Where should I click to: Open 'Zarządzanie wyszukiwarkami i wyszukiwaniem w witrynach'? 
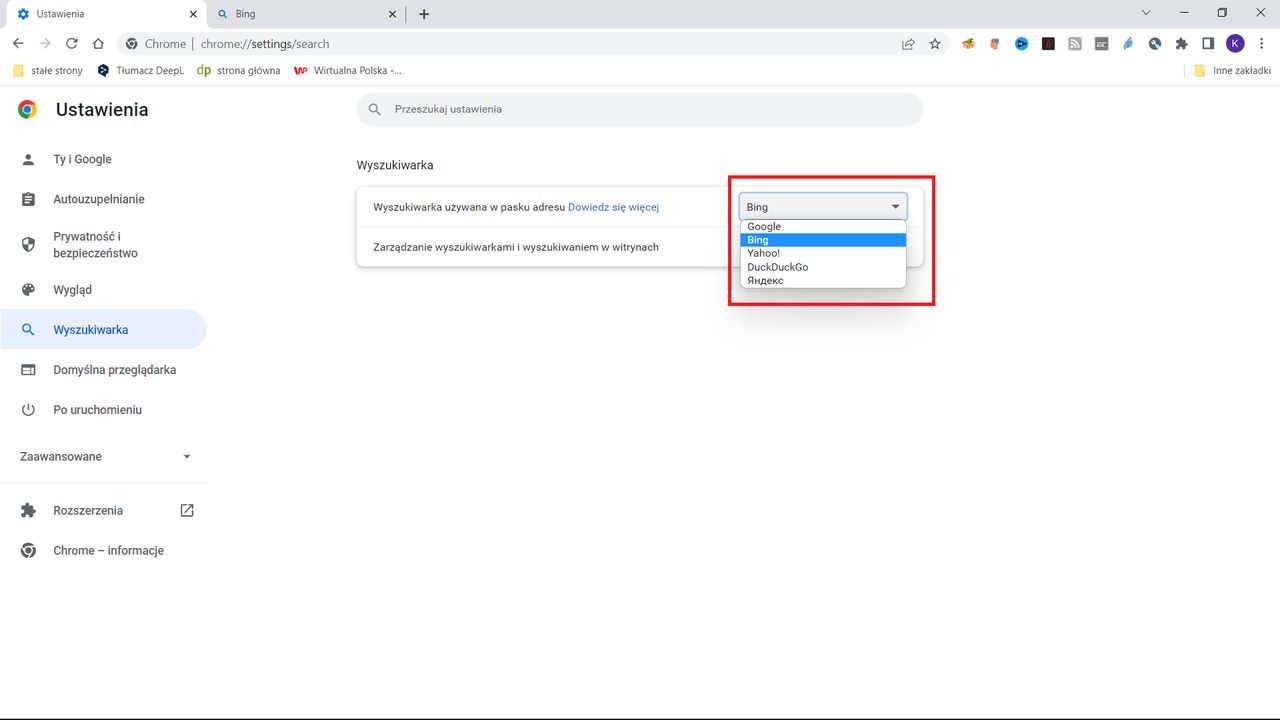tap(640, 247)
